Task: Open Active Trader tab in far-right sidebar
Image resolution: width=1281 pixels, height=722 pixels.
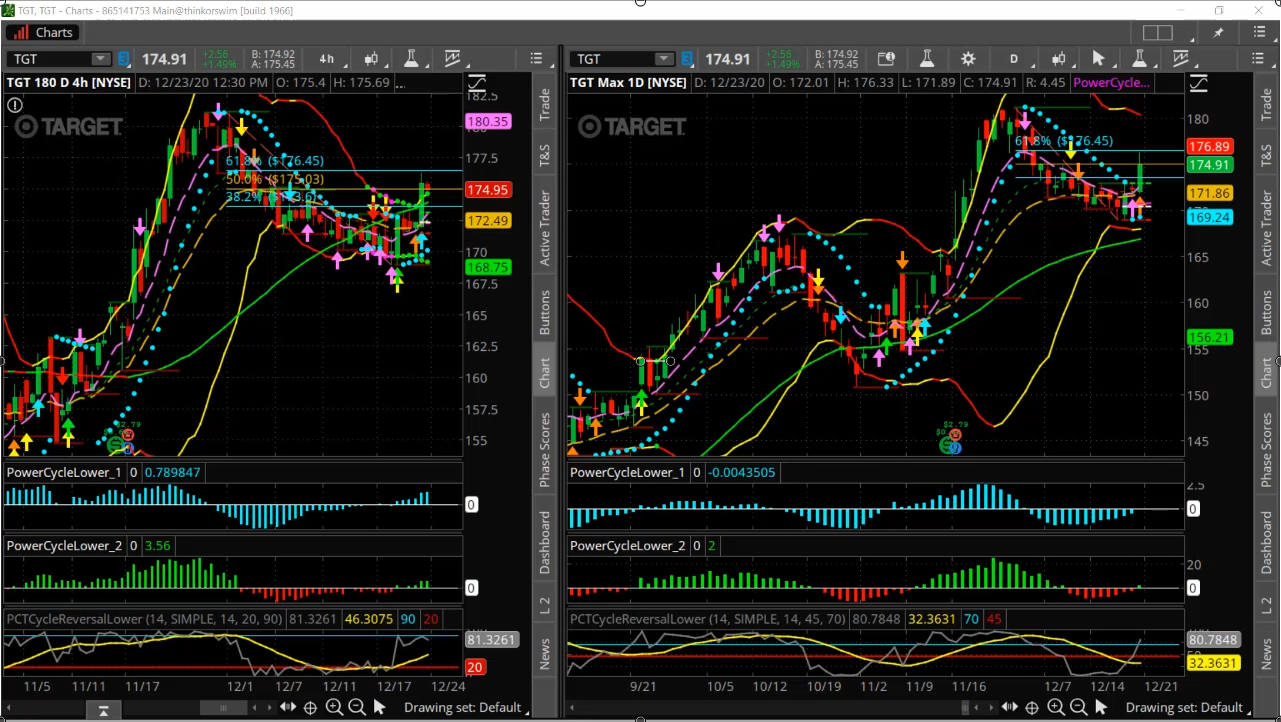Action: [x=1267, y=228]
